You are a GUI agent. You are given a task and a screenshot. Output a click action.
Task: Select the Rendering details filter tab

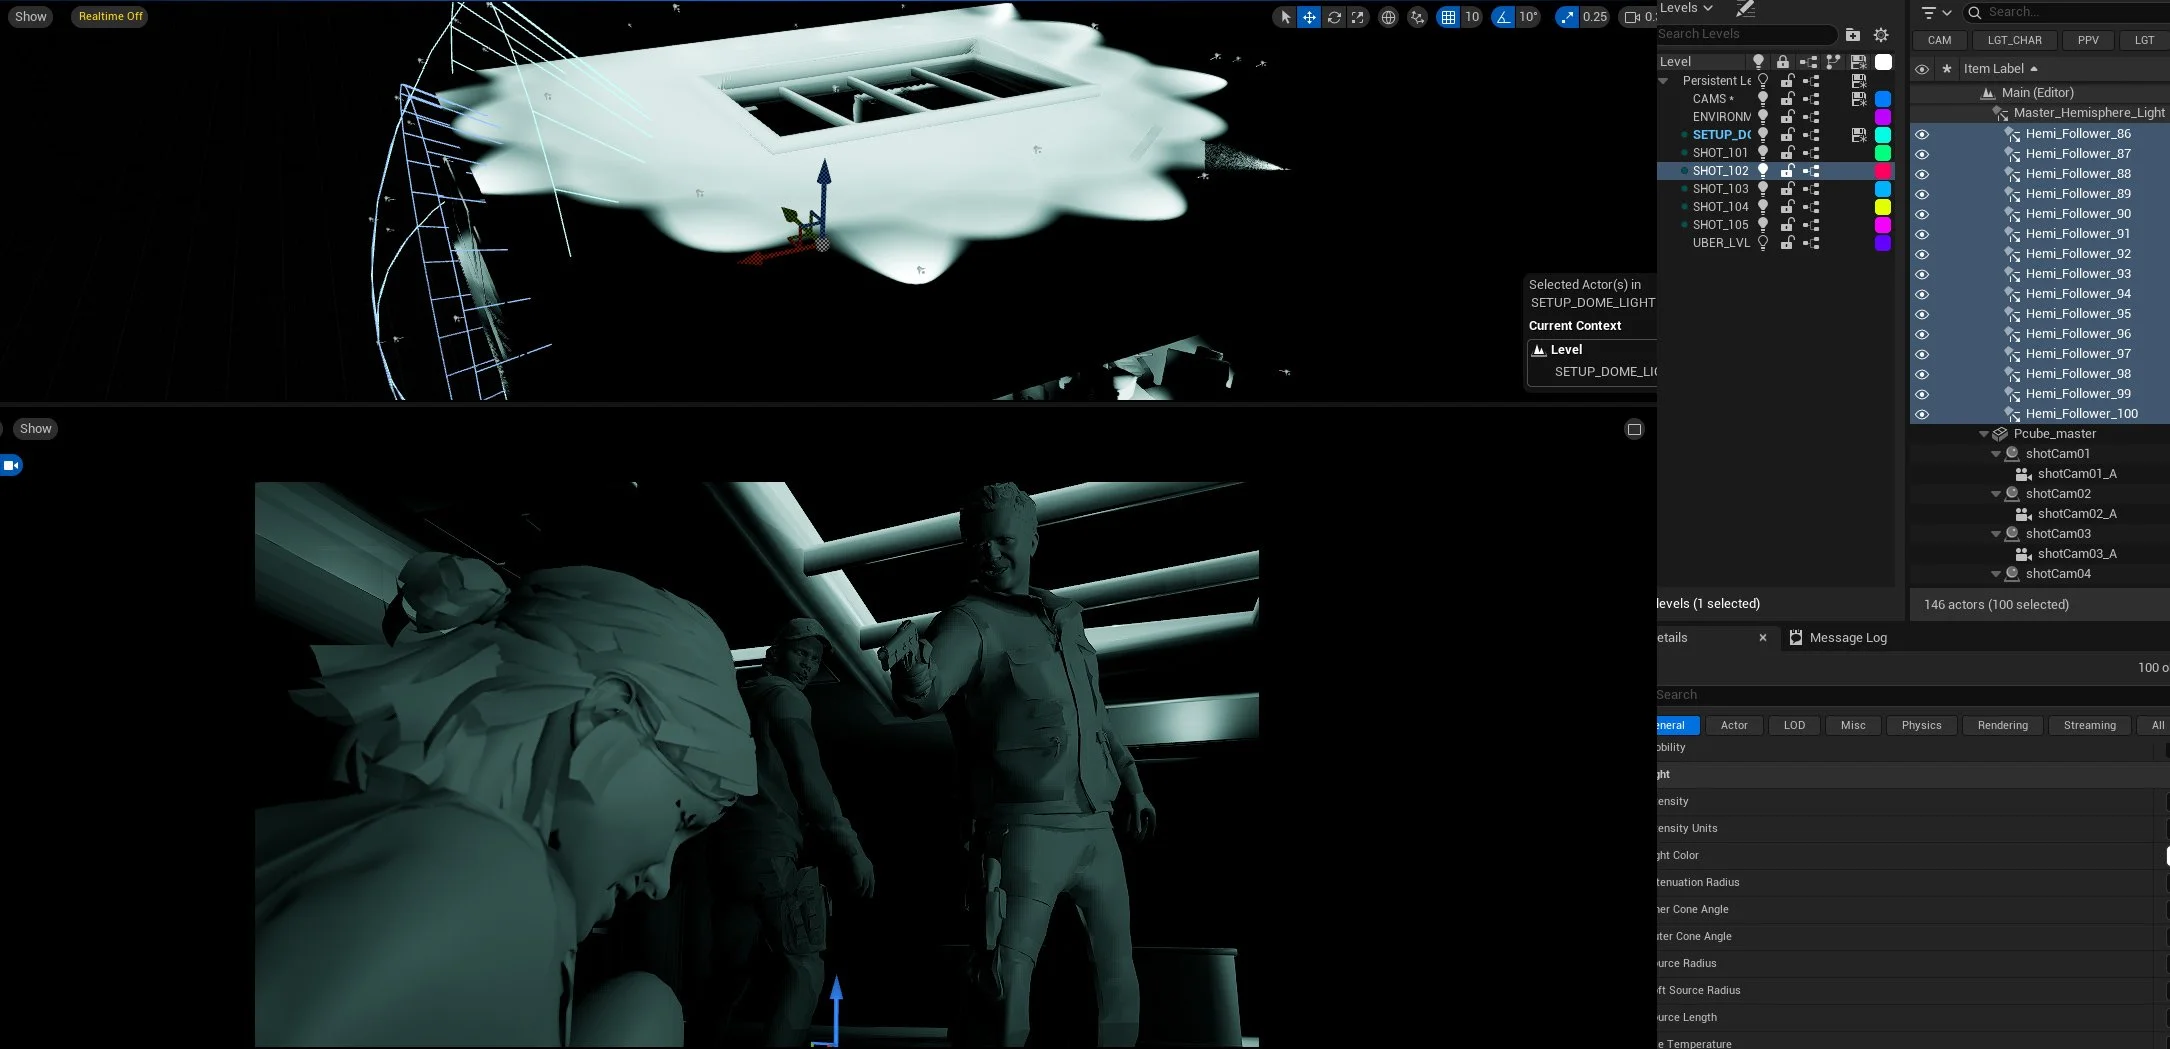coord(2002,726)
